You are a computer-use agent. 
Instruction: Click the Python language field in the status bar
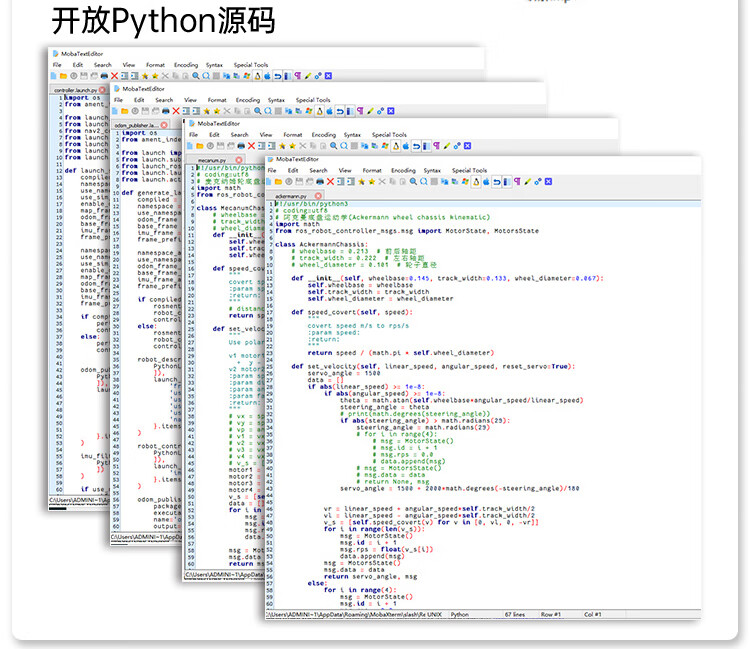pos(460,614)
